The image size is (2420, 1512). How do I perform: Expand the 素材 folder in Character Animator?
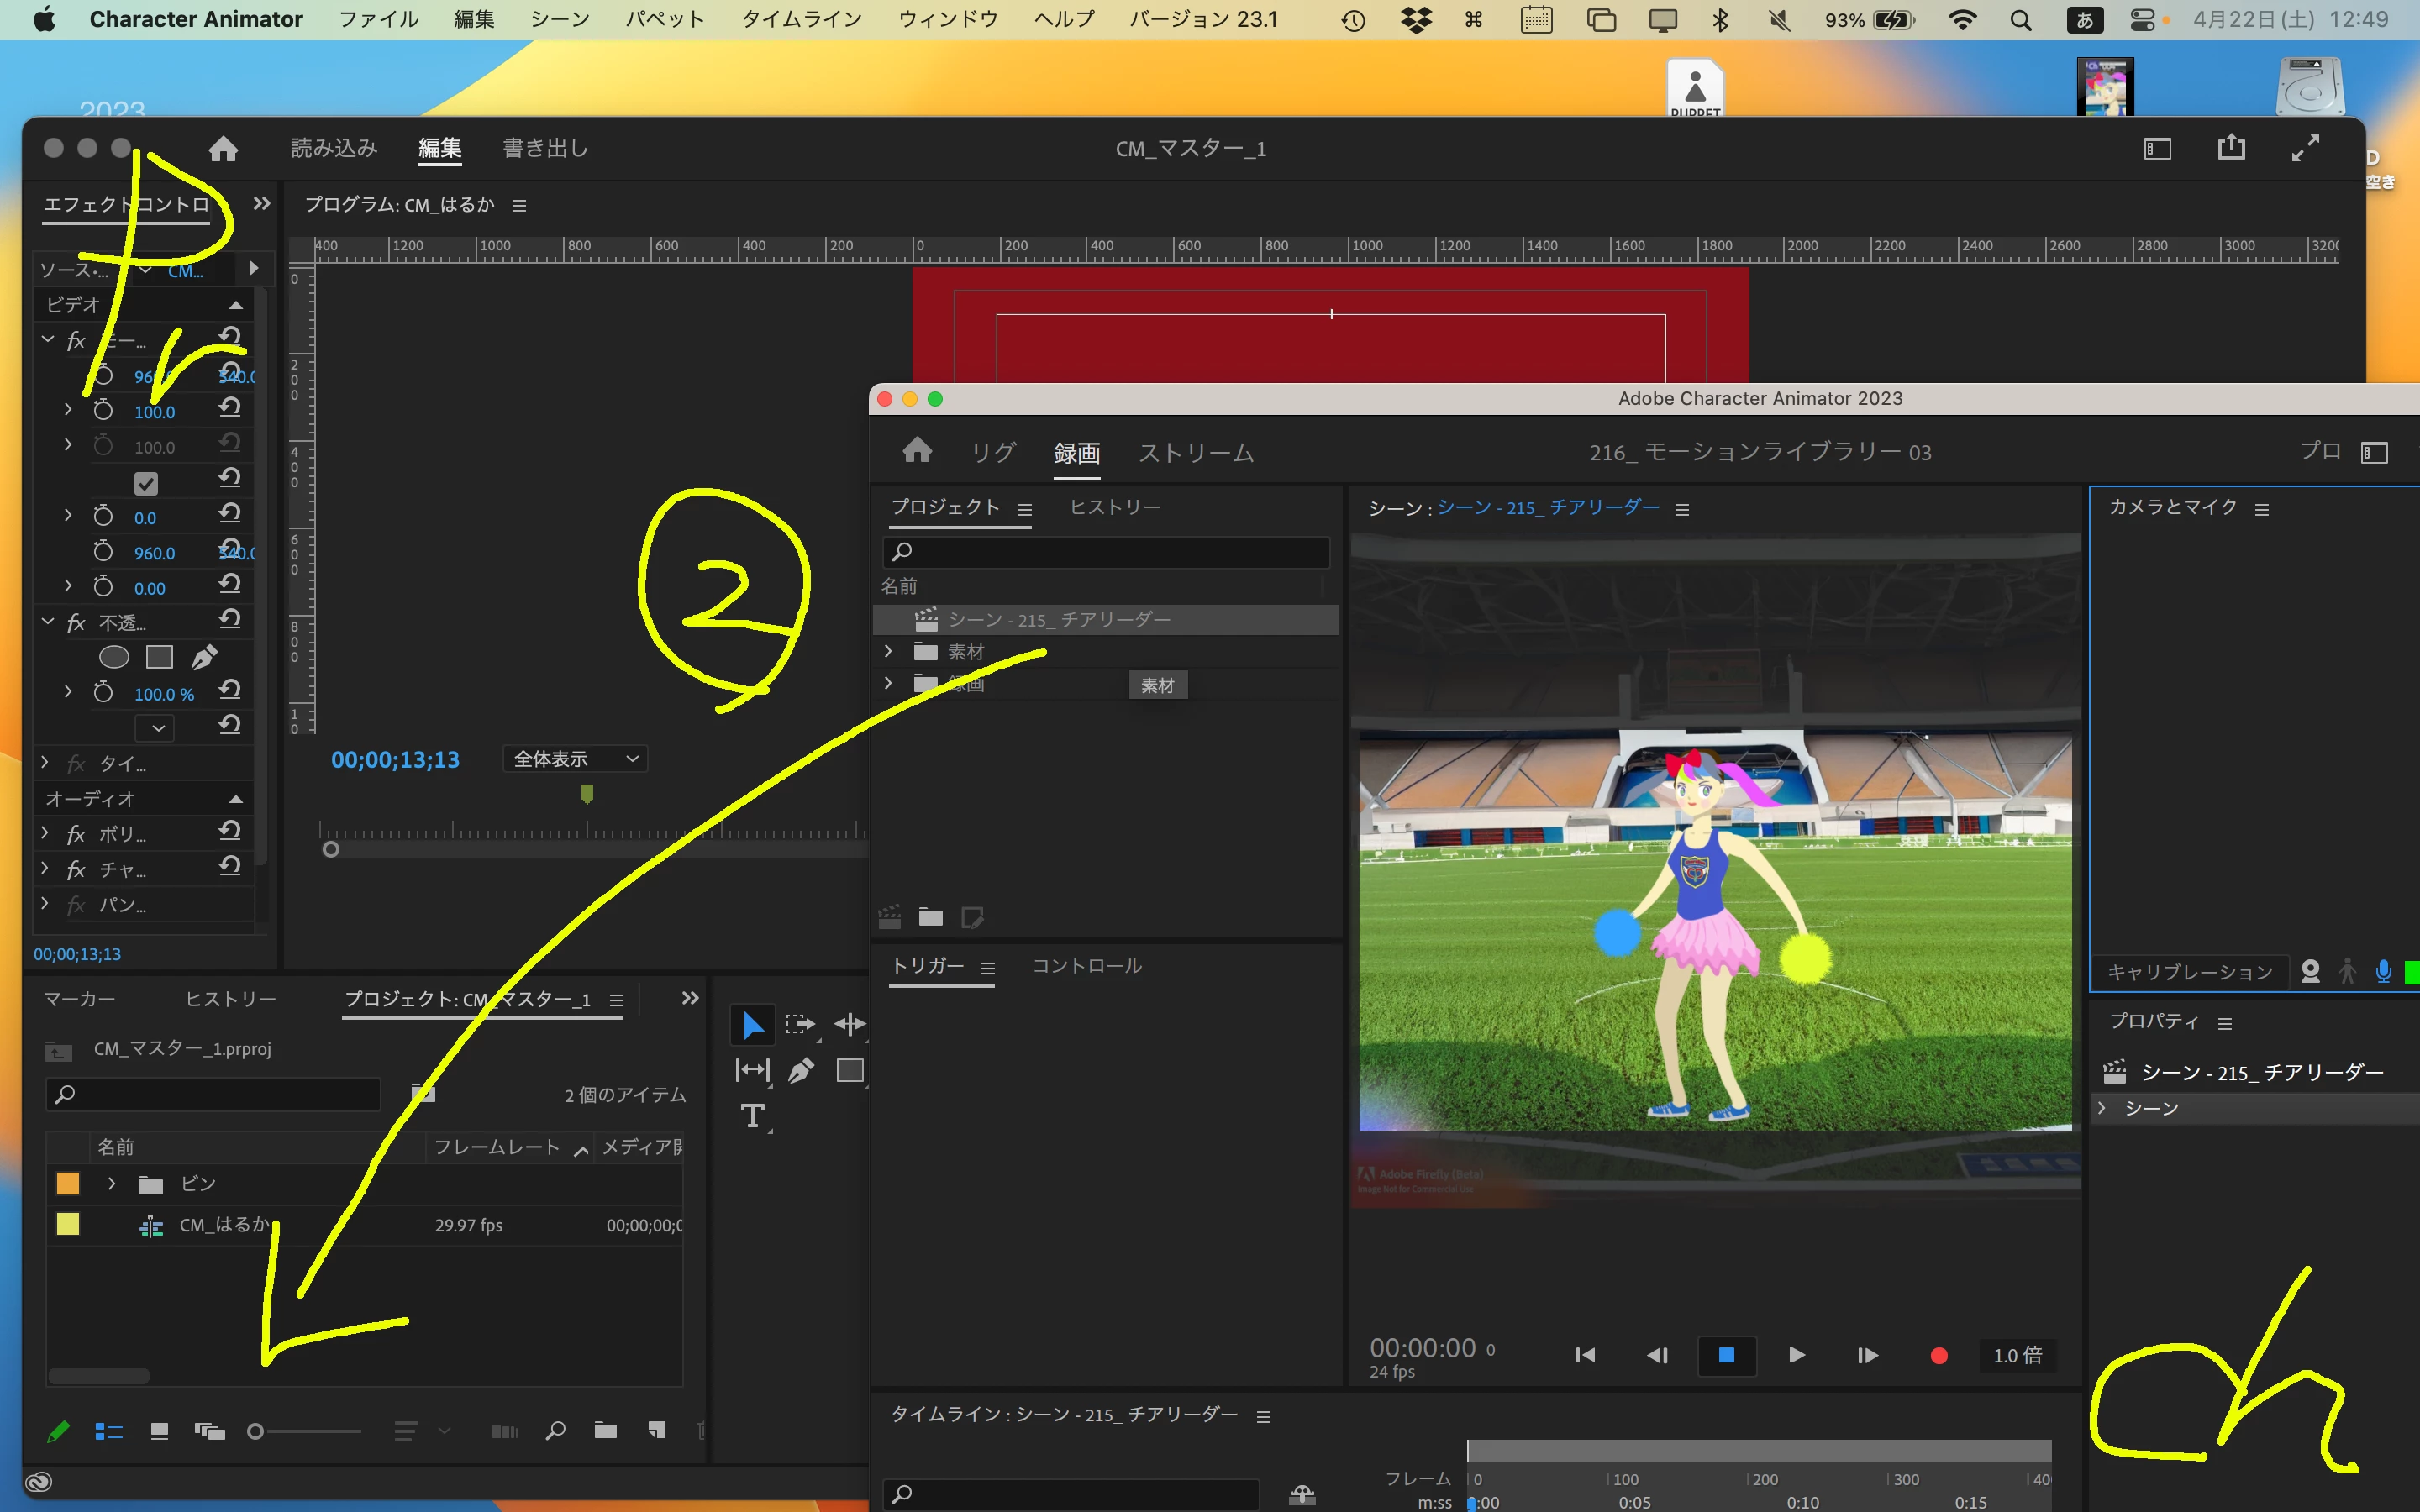pos(888,651)
